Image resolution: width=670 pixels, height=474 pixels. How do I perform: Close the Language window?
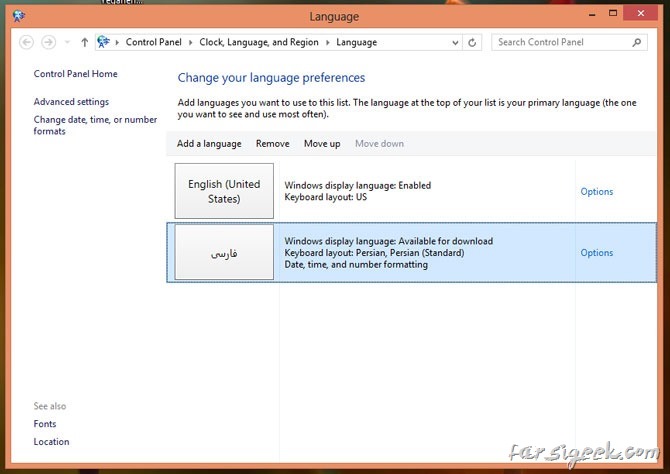tap(641, 13)
